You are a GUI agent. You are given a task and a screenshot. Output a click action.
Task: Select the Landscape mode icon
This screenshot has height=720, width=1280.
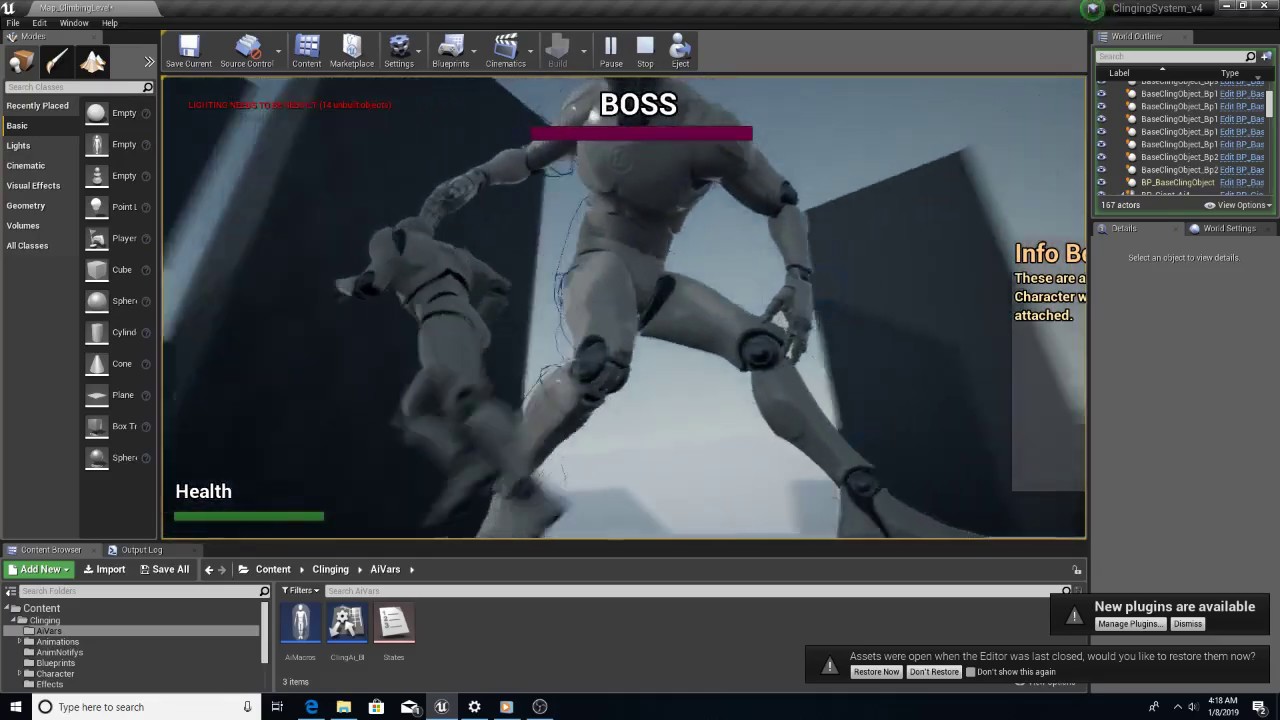(93, 62)
